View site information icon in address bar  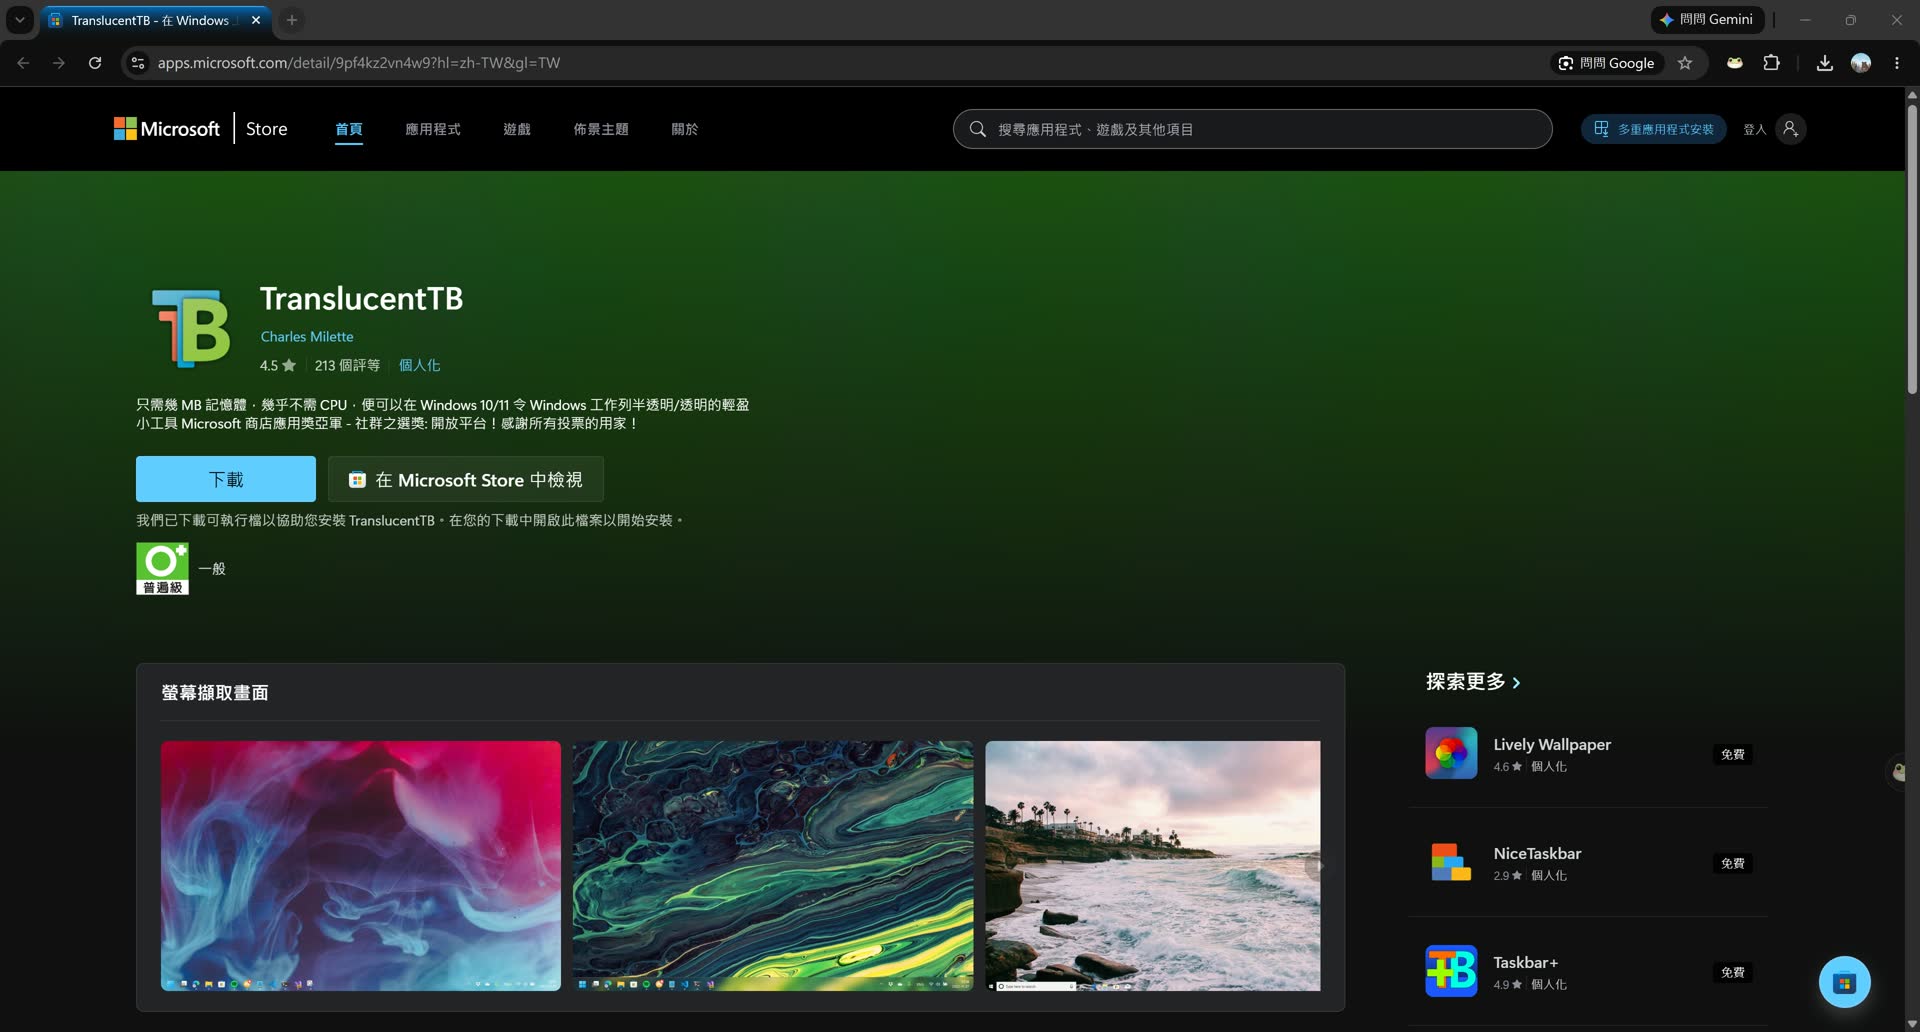pyautogui.click(x=138, y=63)
